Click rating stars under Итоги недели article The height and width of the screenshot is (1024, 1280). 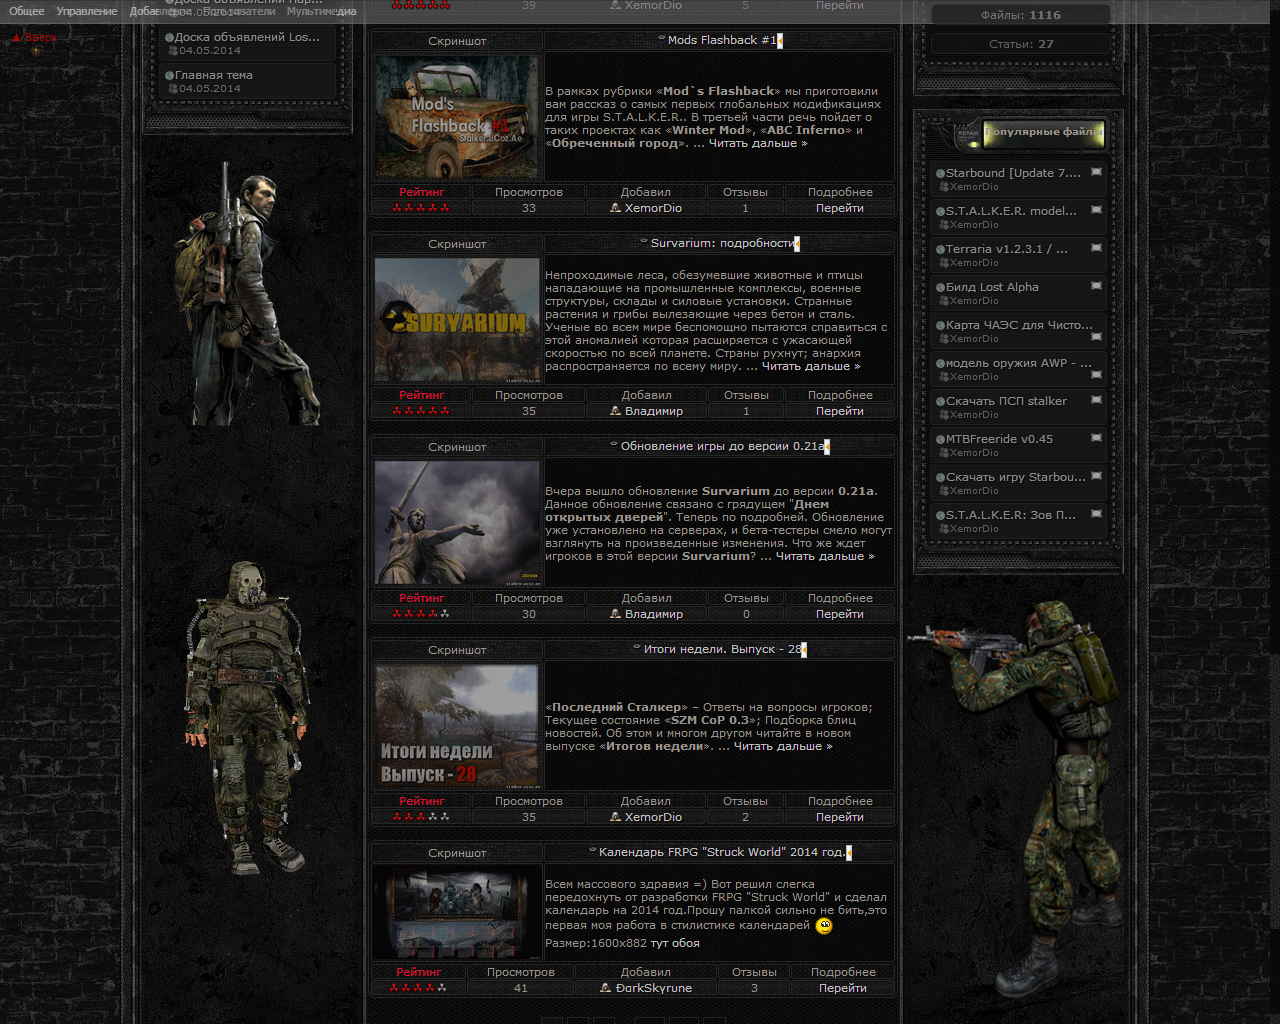coord(421,817)
